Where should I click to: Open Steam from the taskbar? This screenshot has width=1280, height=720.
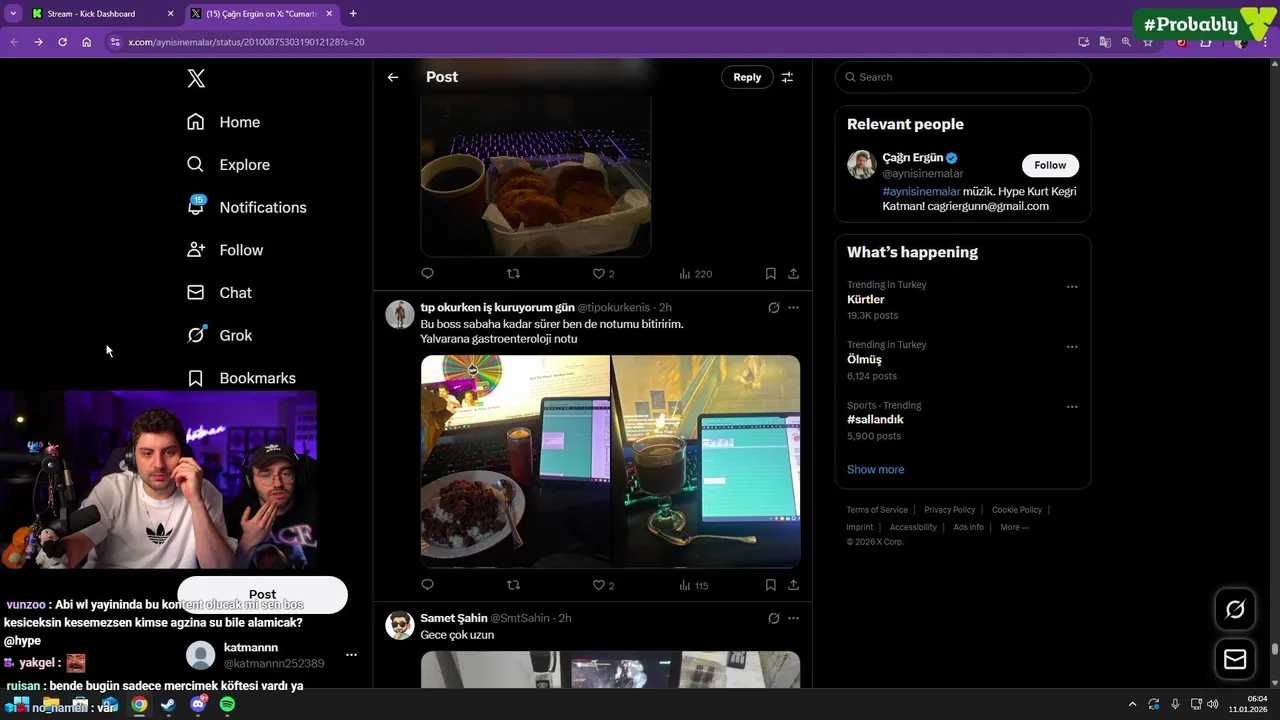(x=168, y=704)
